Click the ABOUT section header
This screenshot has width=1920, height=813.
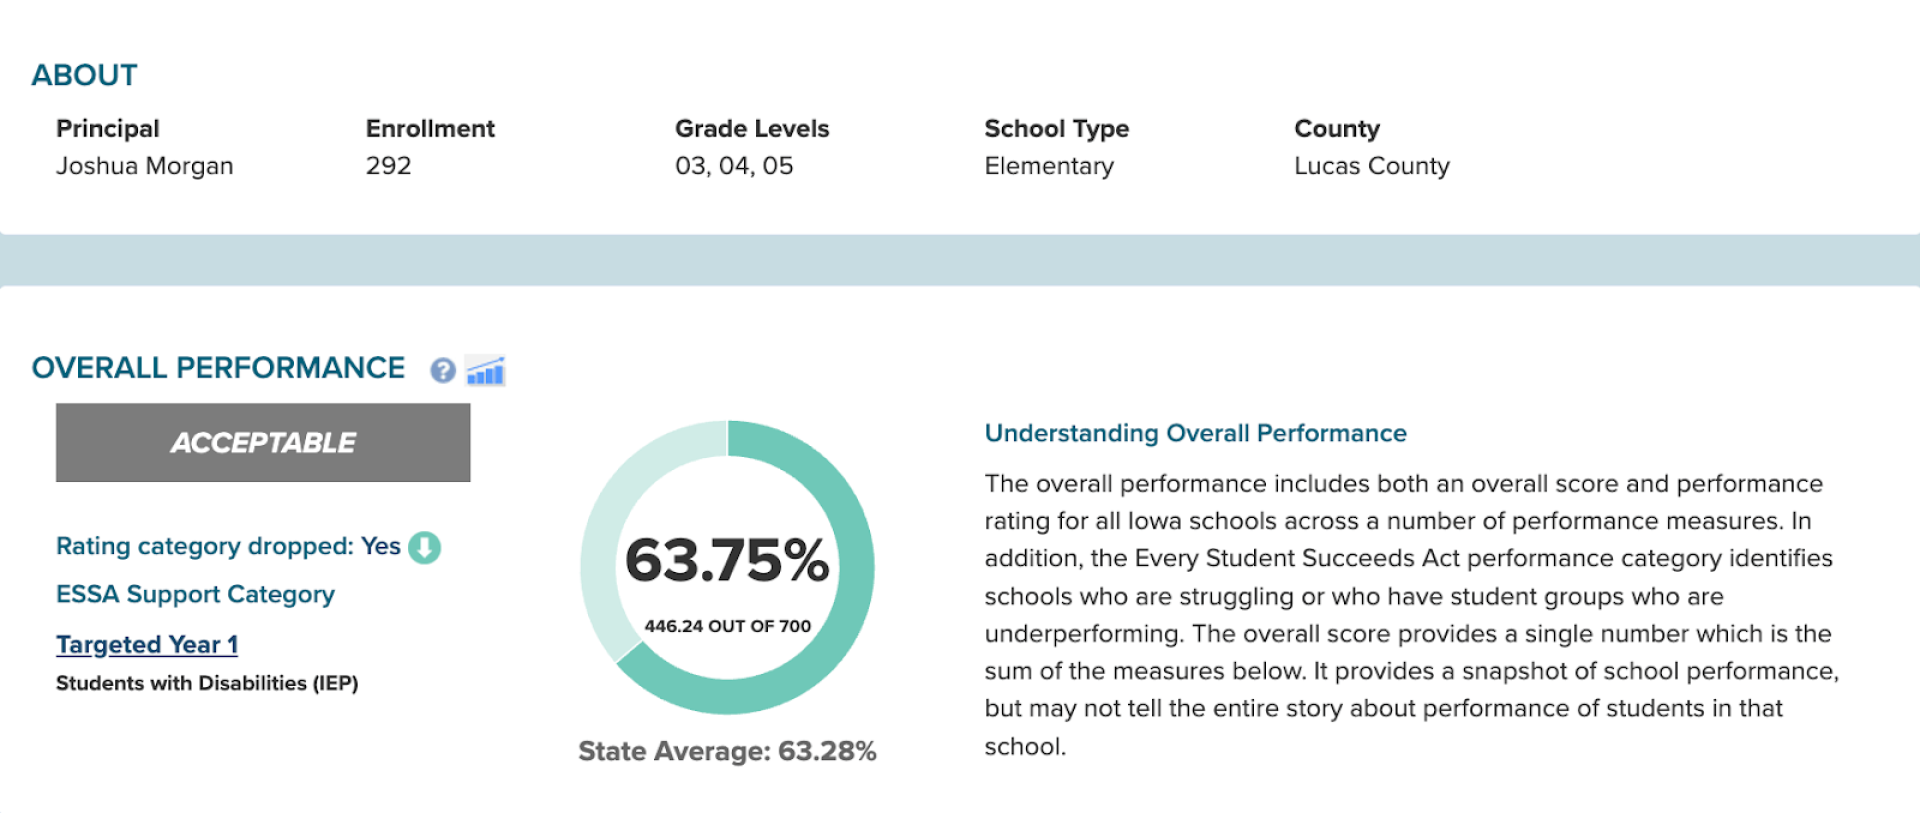85,74
